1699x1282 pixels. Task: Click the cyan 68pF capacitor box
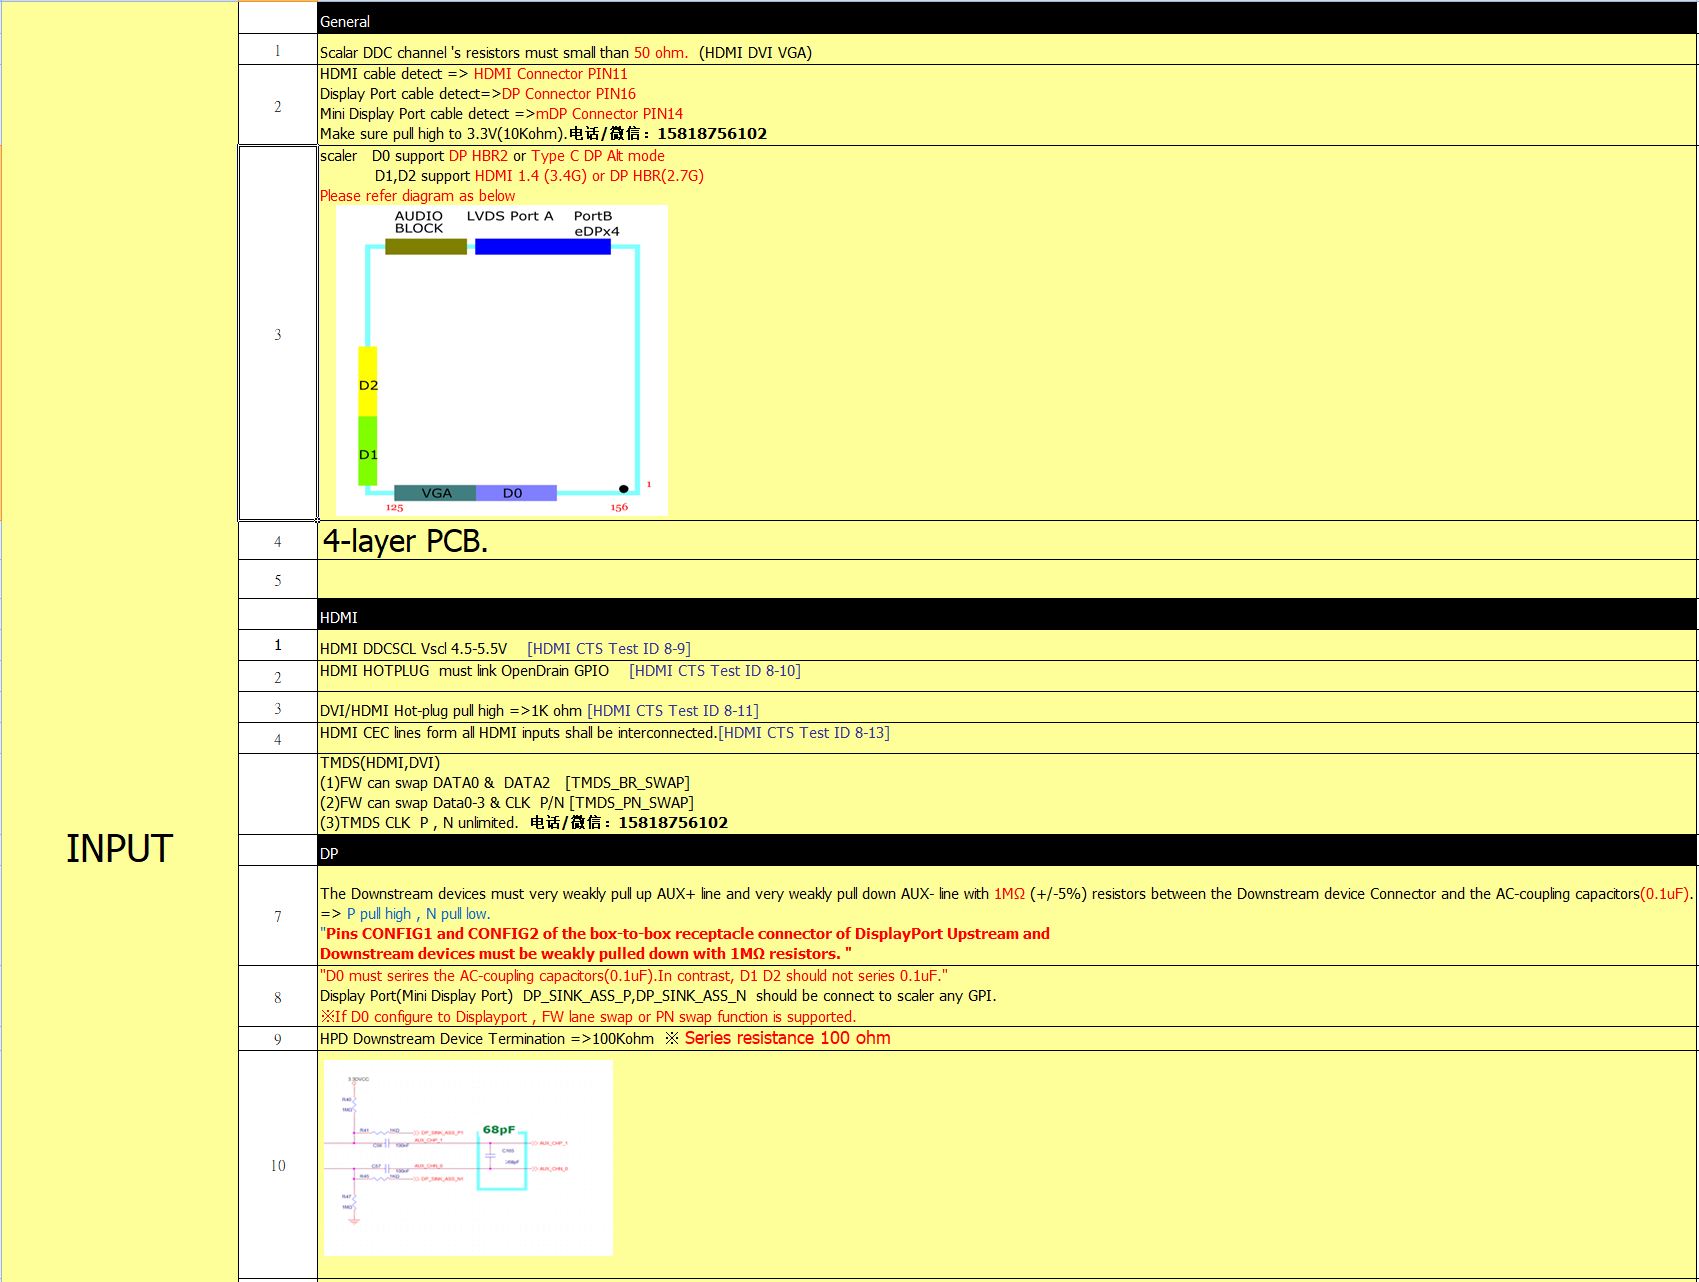[x=502, y=1161]
